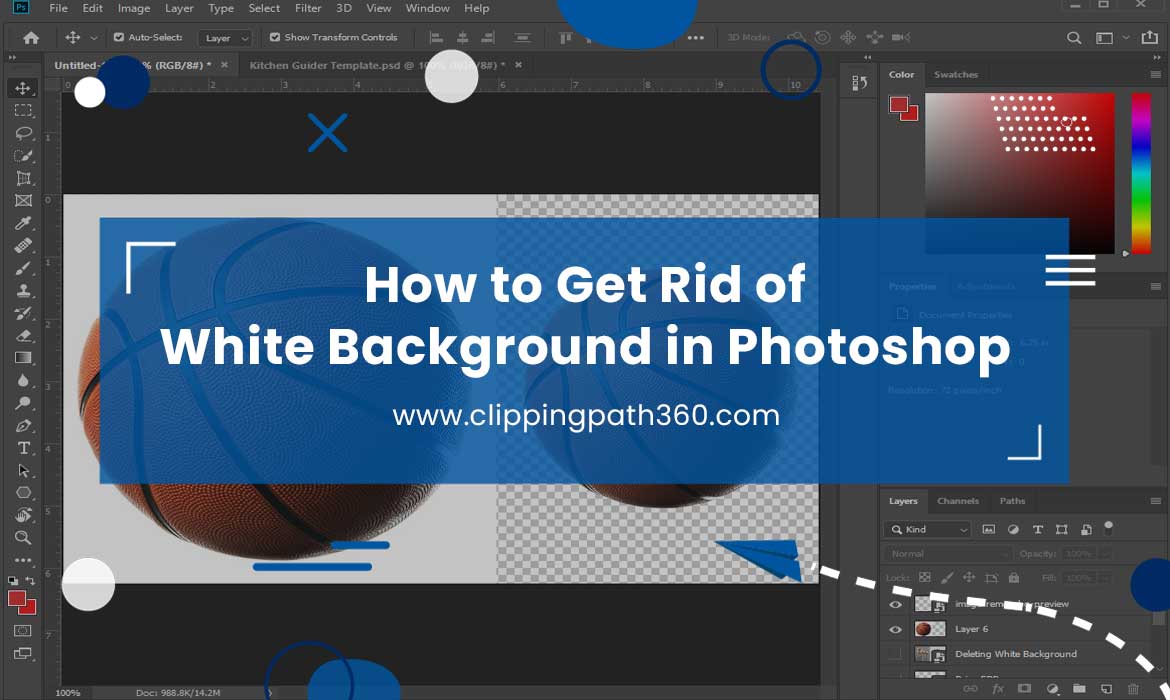Open the workspace switcher dropdown arrow
This screenshot has width=1170, height=700.
point(1126,37)
